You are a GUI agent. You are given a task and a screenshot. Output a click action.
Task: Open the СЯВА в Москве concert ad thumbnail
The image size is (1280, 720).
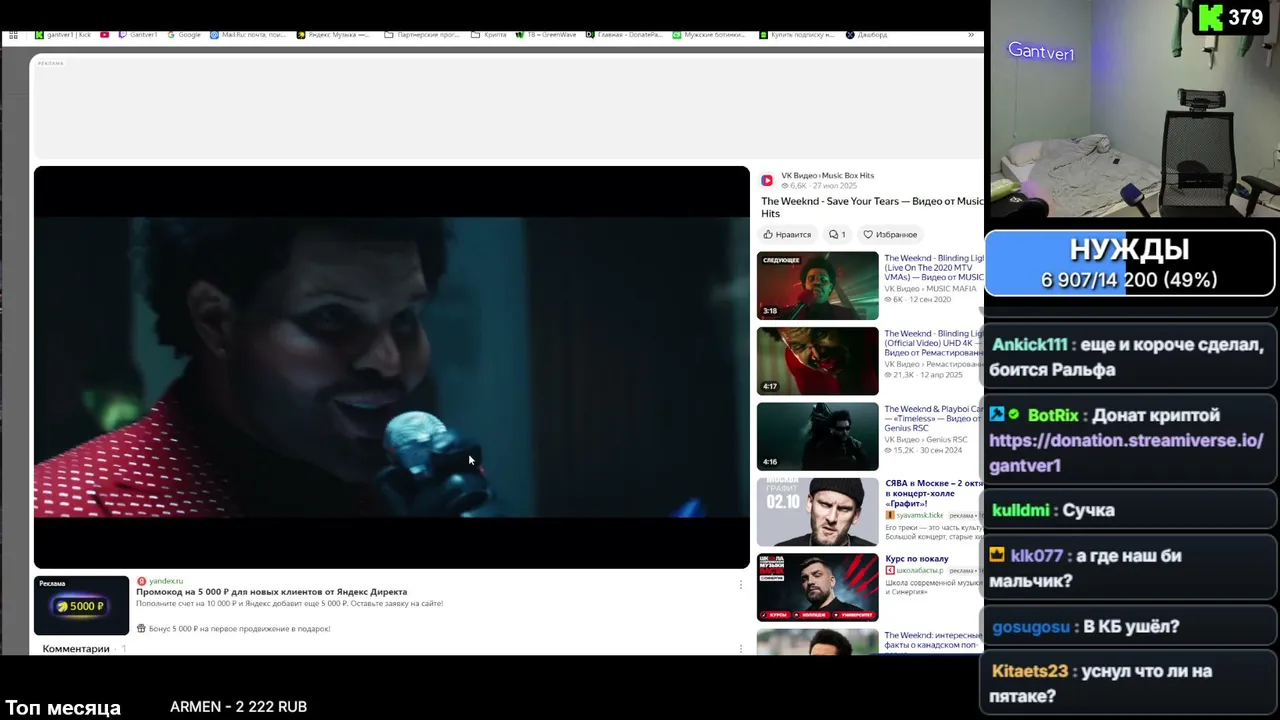(817, 512)
